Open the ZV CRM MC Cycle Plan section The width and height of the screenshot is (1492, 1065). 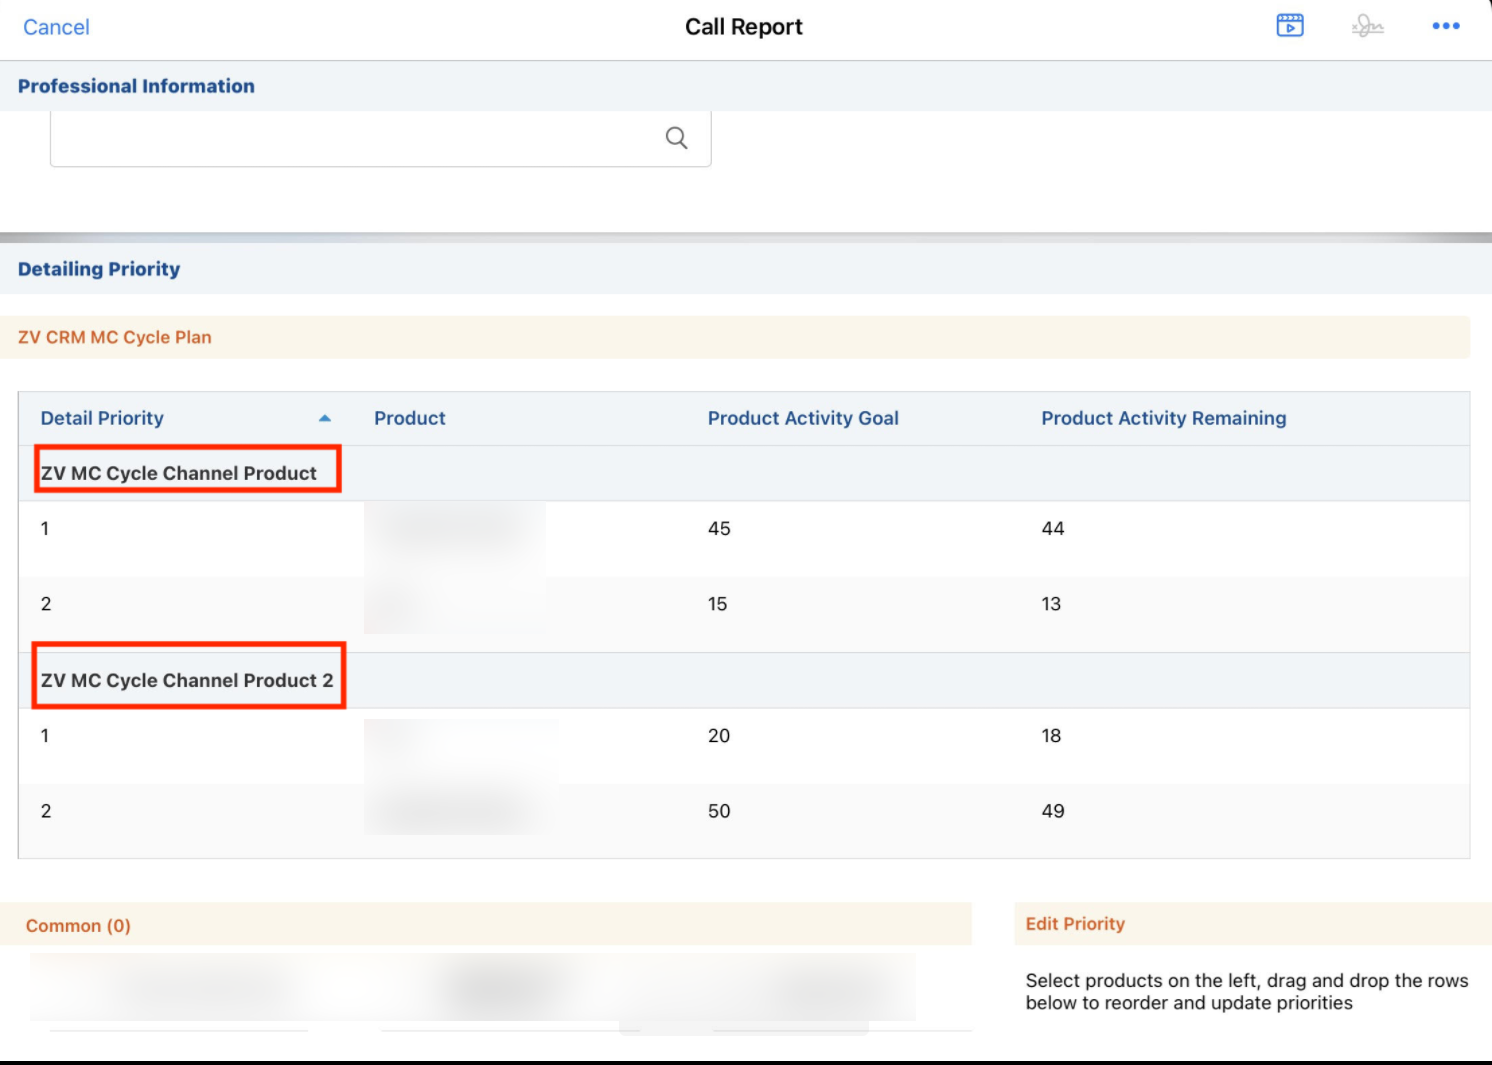[x=115, y=337]
